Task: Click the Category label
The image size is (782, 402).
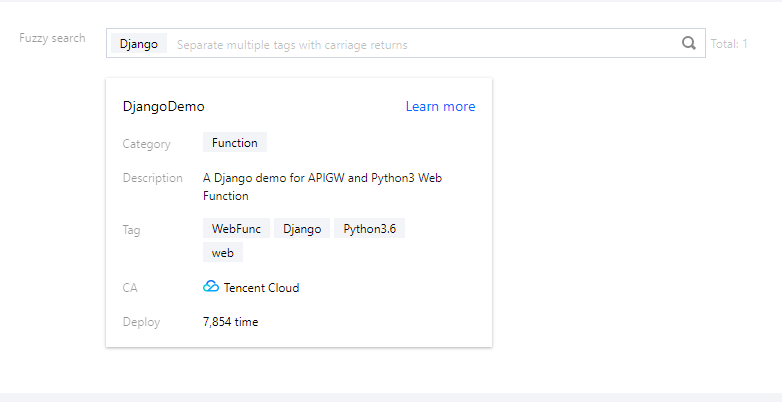Action: 147,144
